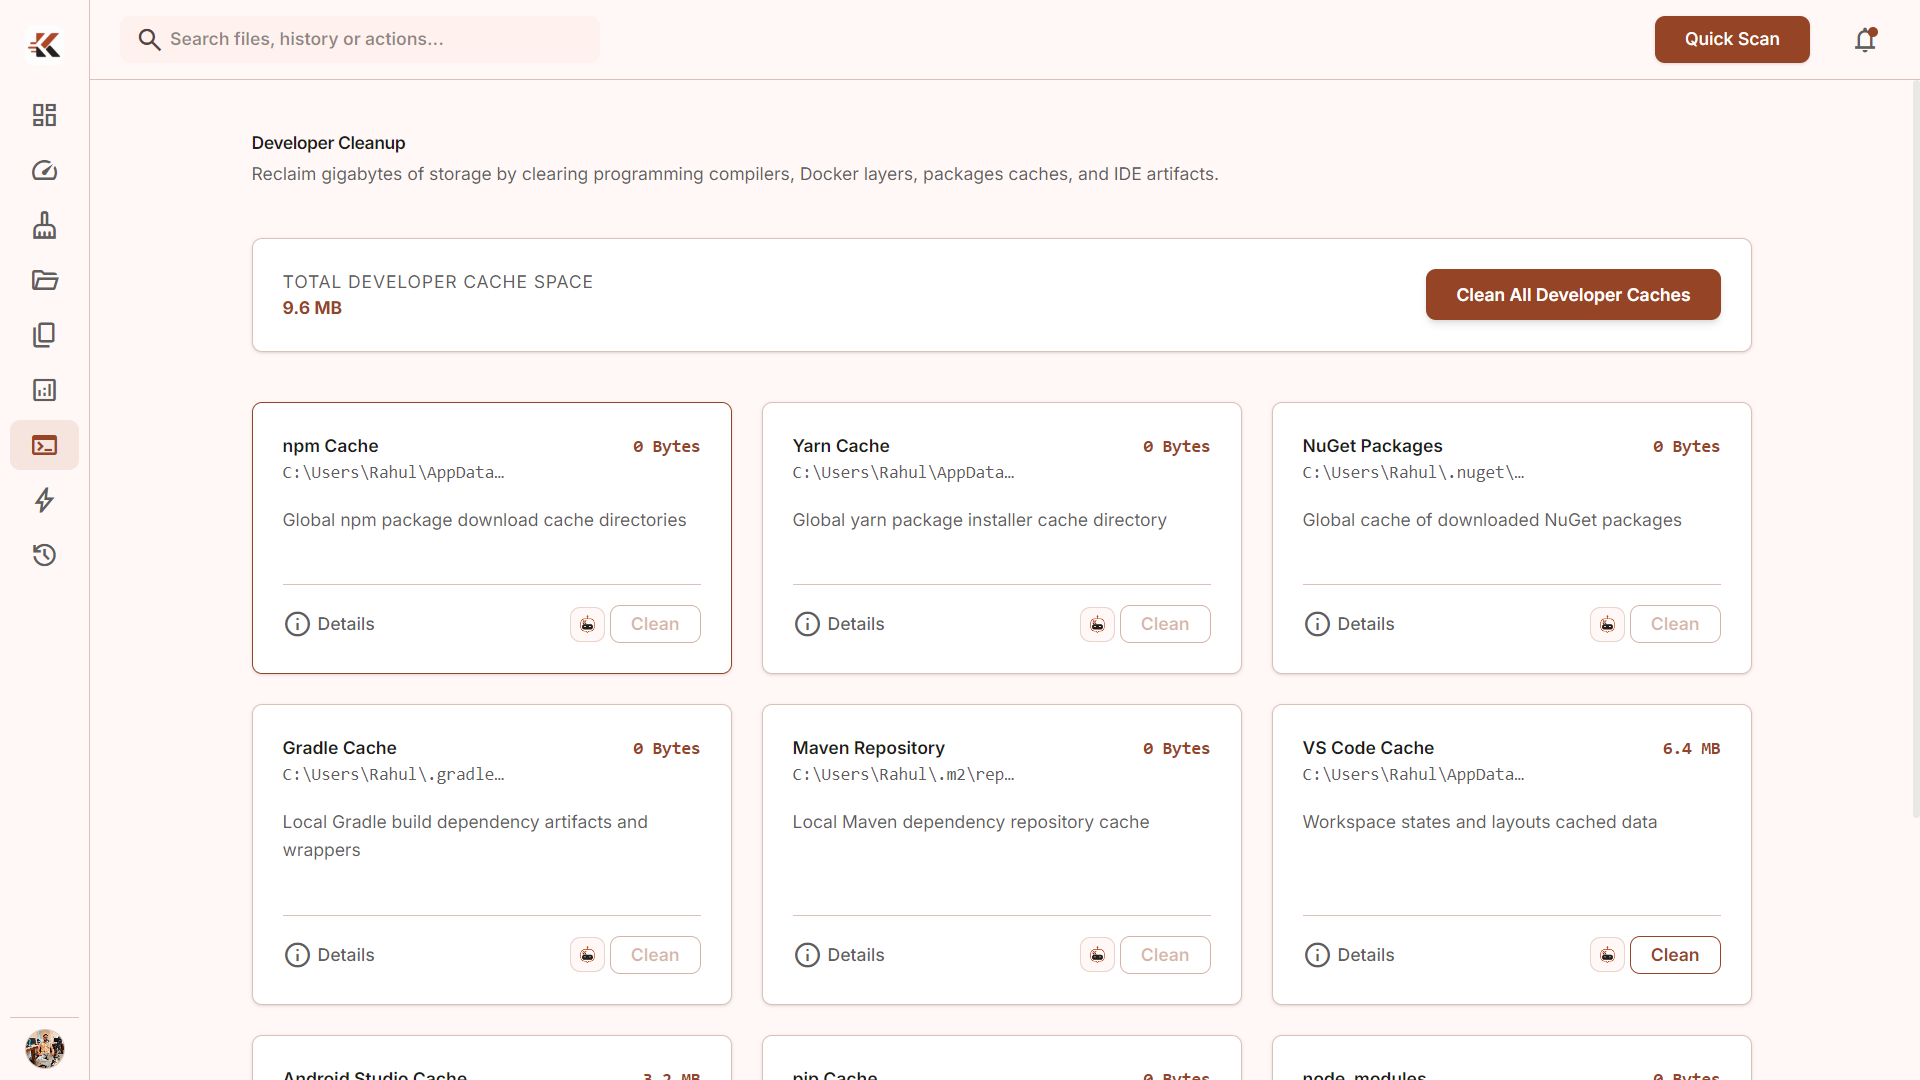This screenshot has width=1920, height=1080.
Task: Click the Maven path C:\Users\Rahul\.m2\rep…
Action: [903, 774]
